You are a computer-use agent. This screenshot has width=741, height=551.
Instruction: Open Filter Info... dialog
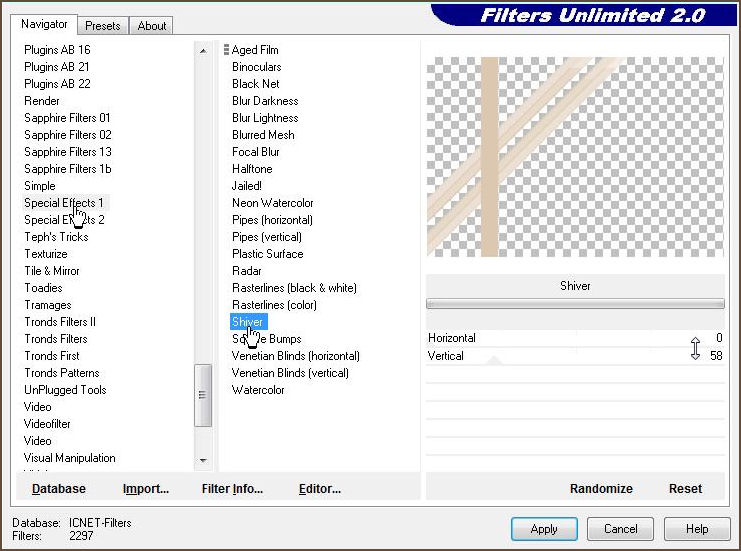232,489
